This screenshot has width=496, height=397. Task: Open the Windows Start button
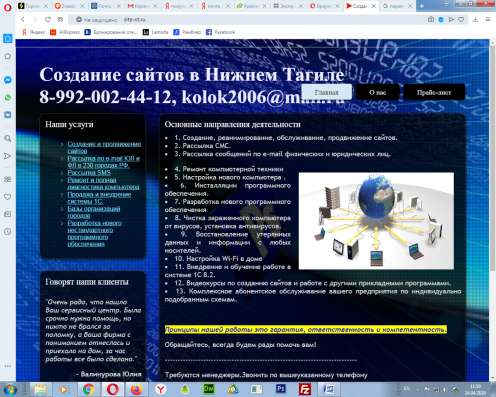coord(9,389)
